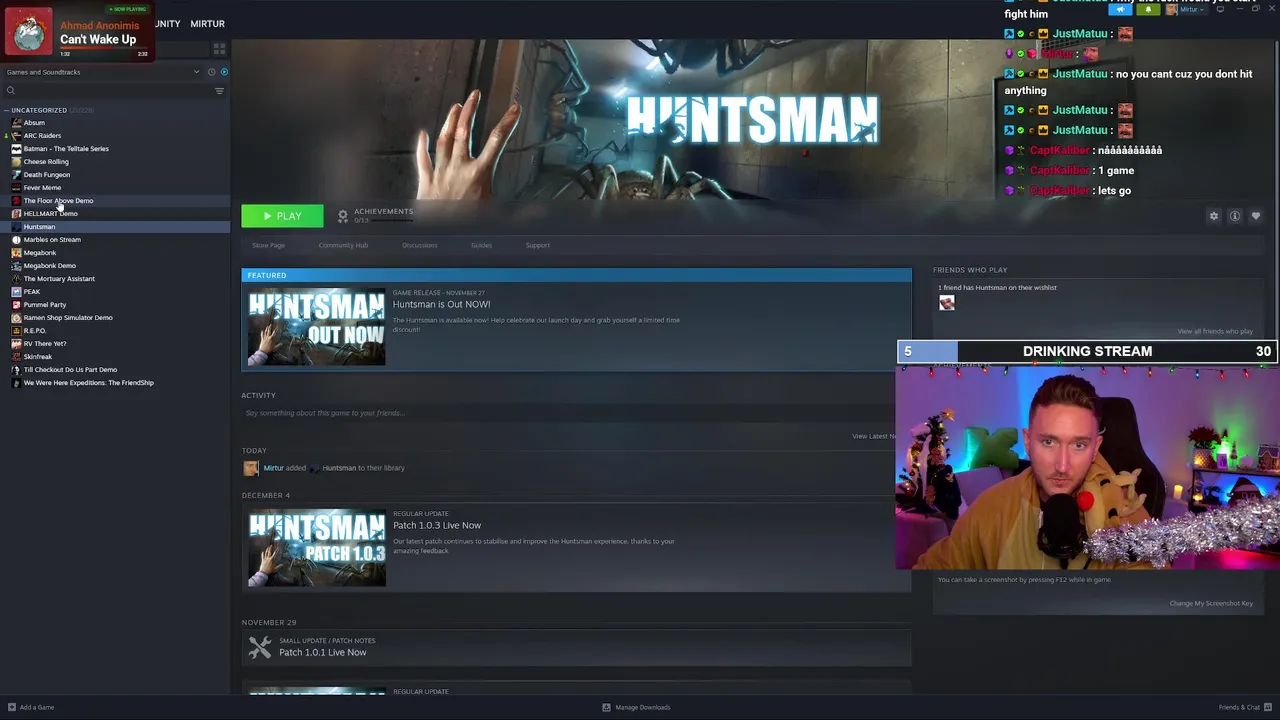Select We Were Here Expeditions: The FriendShip

88,383
